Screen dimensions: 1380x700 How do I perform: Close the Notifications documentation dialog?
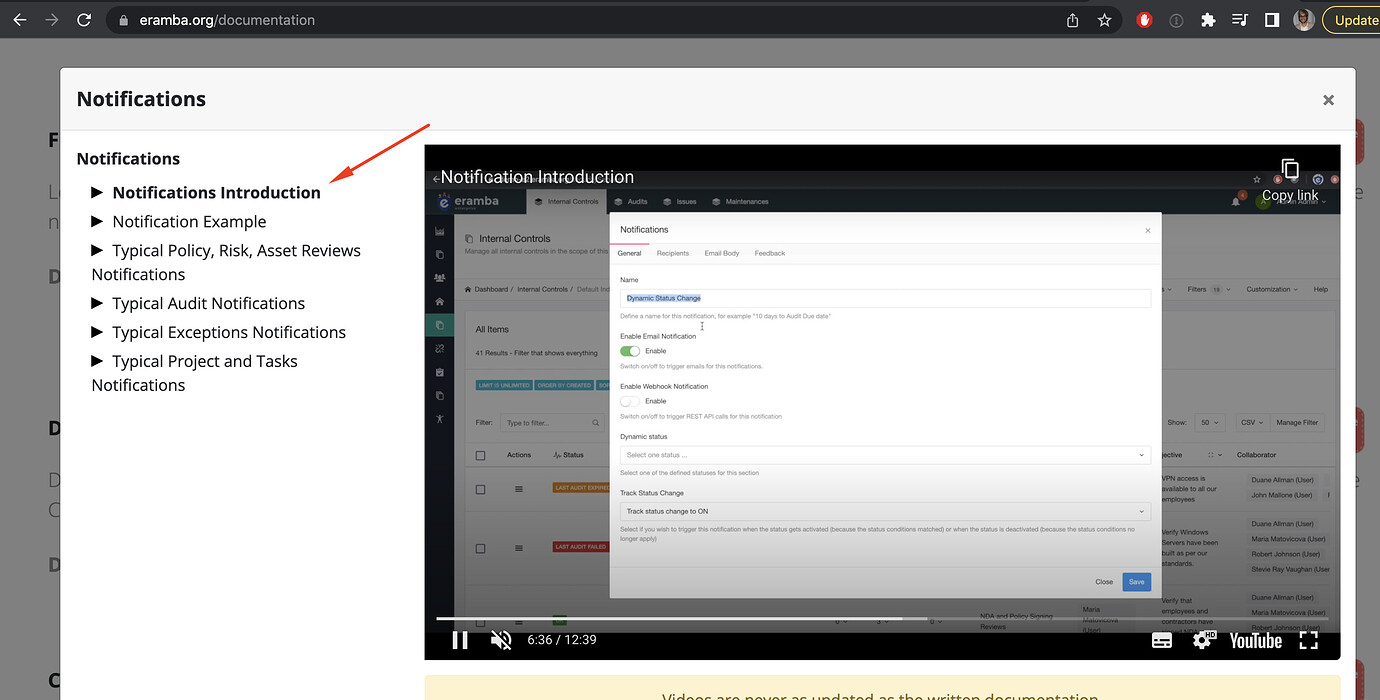point(1328,99)
